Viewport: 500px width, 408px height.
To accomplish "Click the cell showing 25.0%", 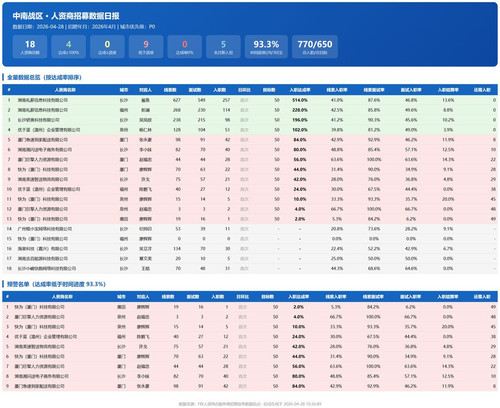I will [337, 258].
